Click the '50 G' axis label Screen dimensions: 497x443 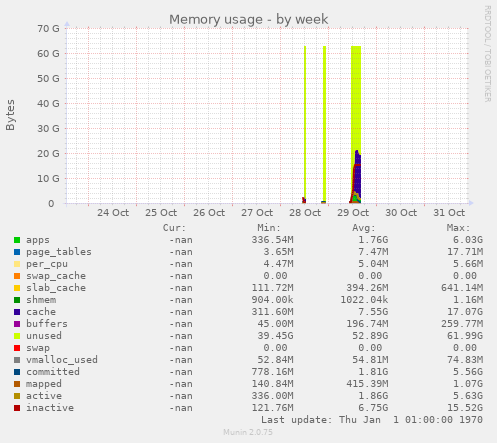click(x=48, y=79)
